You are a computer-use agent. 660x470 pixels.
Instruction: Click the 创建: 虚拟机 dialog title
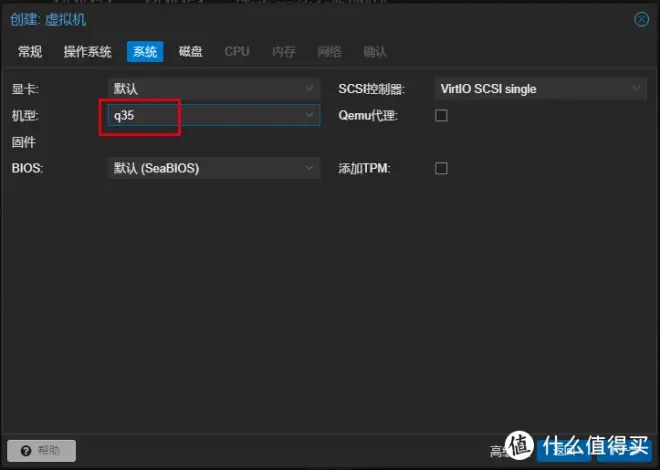click(48, 20)
